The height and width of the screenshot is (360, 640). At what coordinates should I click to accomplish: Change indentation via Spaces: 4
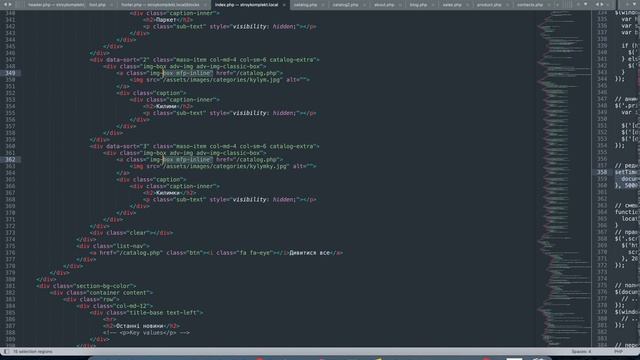pos(581,351)
